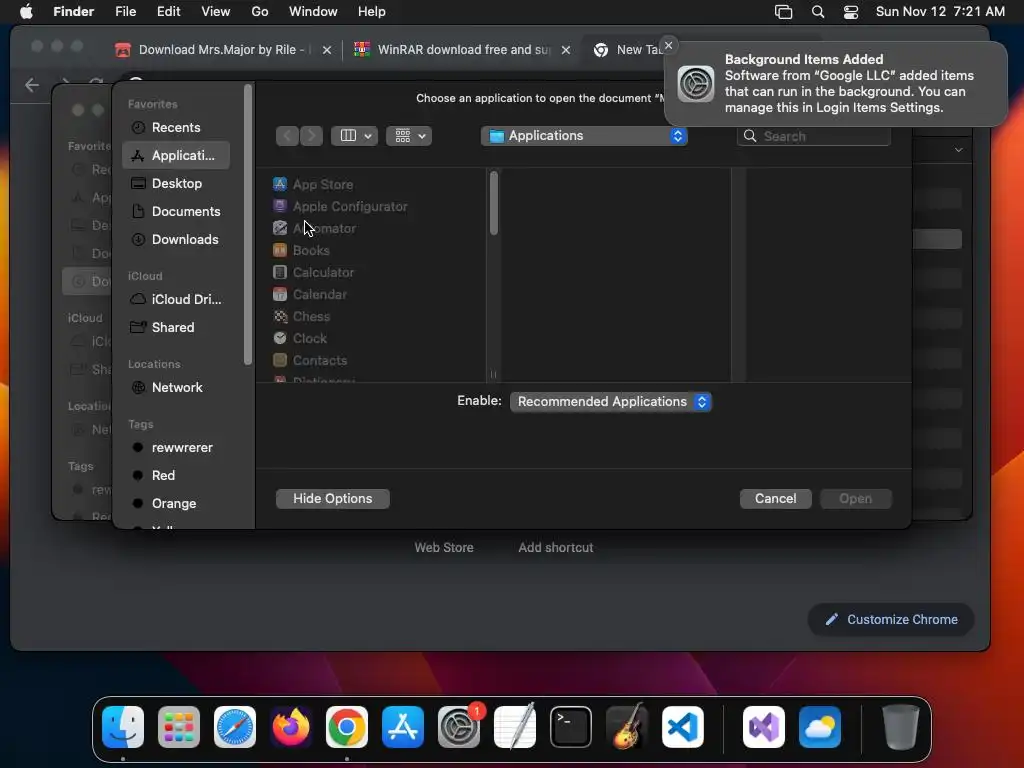
Task: Open GarageBand from the dock
Action: pyautogui.click(x=627, y=727)
